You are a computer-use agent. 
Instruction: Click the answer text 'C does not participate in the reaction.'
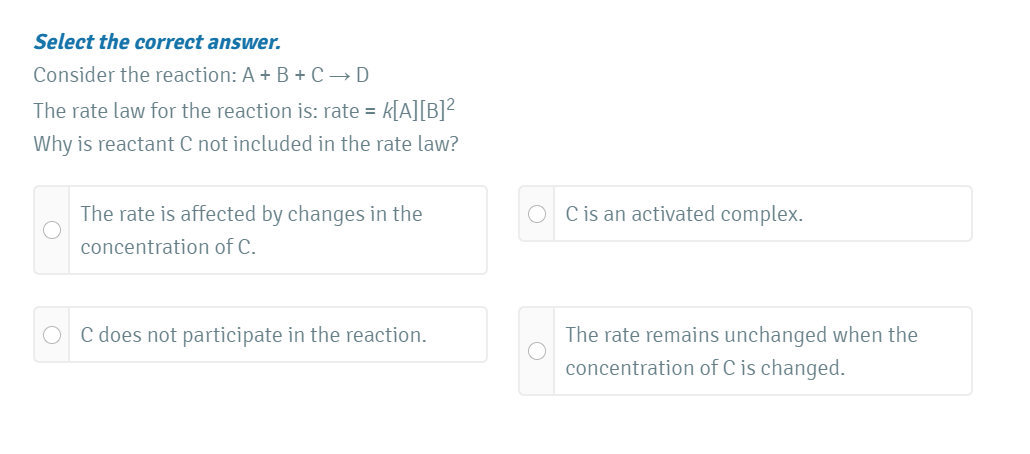point(253,335)
